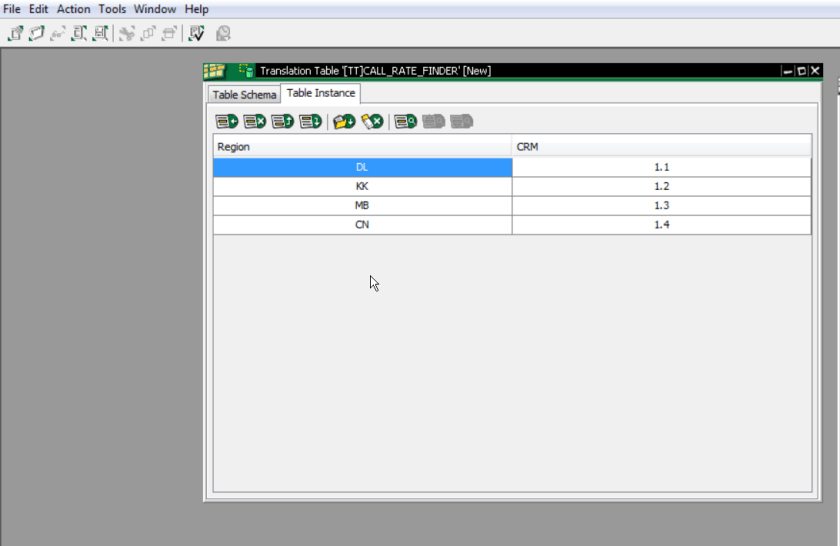Click the Save icon in main toolbar
This screenshot has height=546, width=840.
click(79, 33)
